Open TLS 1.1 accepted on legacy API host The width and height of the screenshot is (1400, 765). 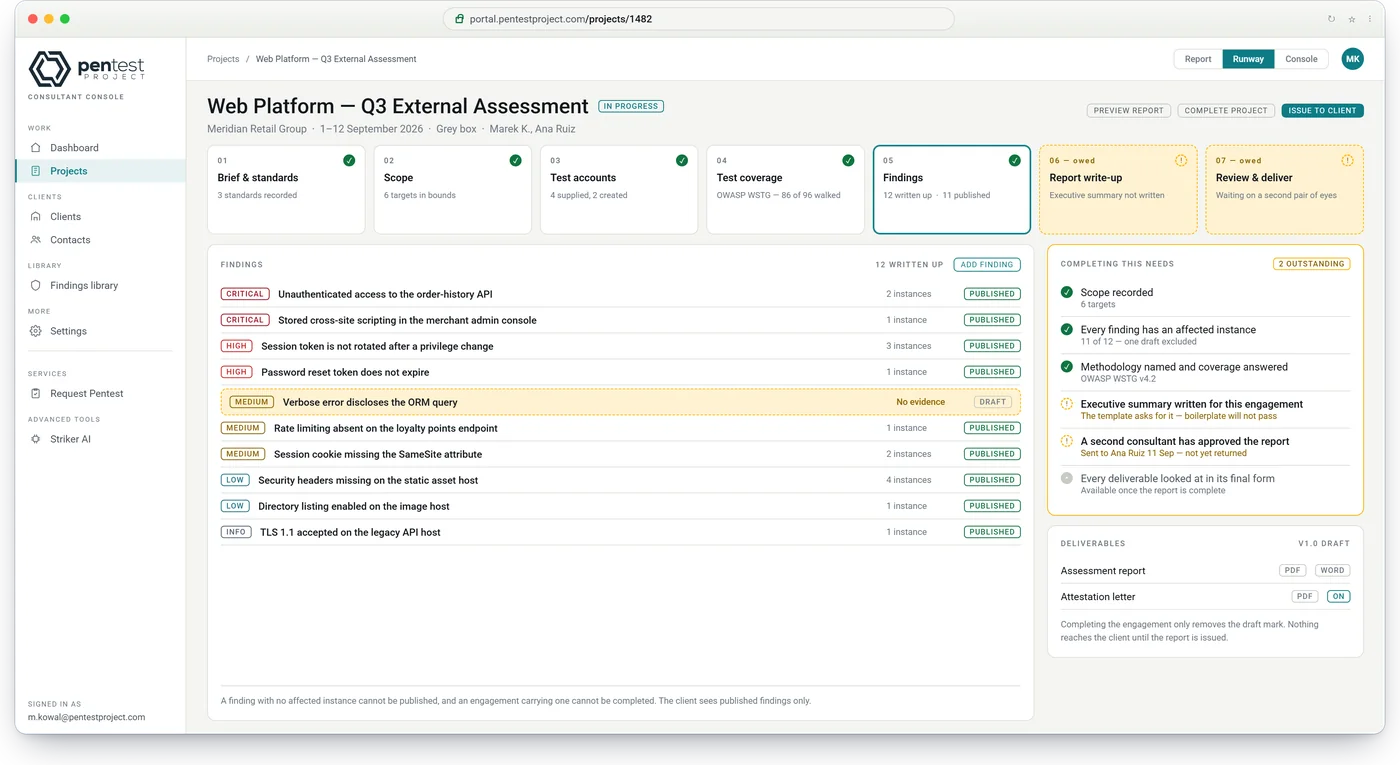click(x=620, y=532)
